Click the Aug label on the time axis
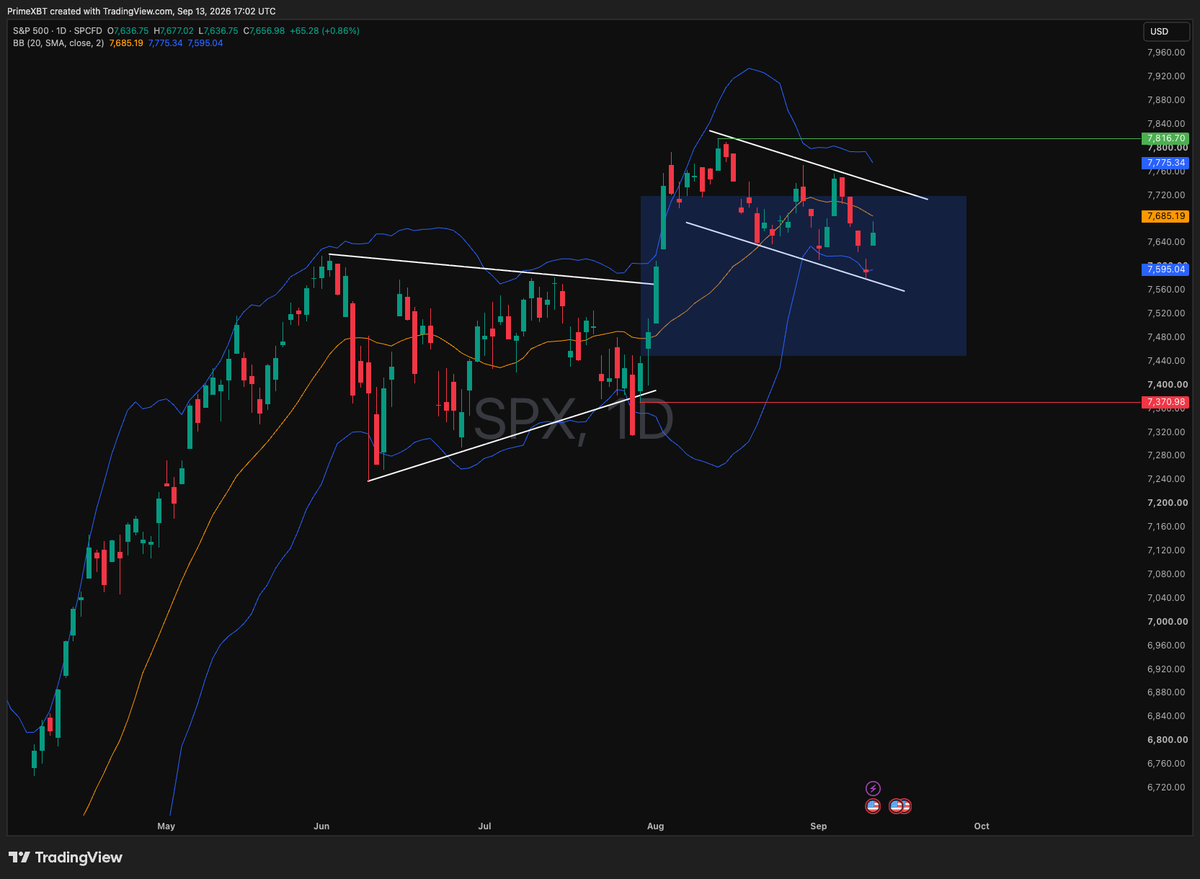This screenshot has height=879, width=1200. click(x=655, y=827)
